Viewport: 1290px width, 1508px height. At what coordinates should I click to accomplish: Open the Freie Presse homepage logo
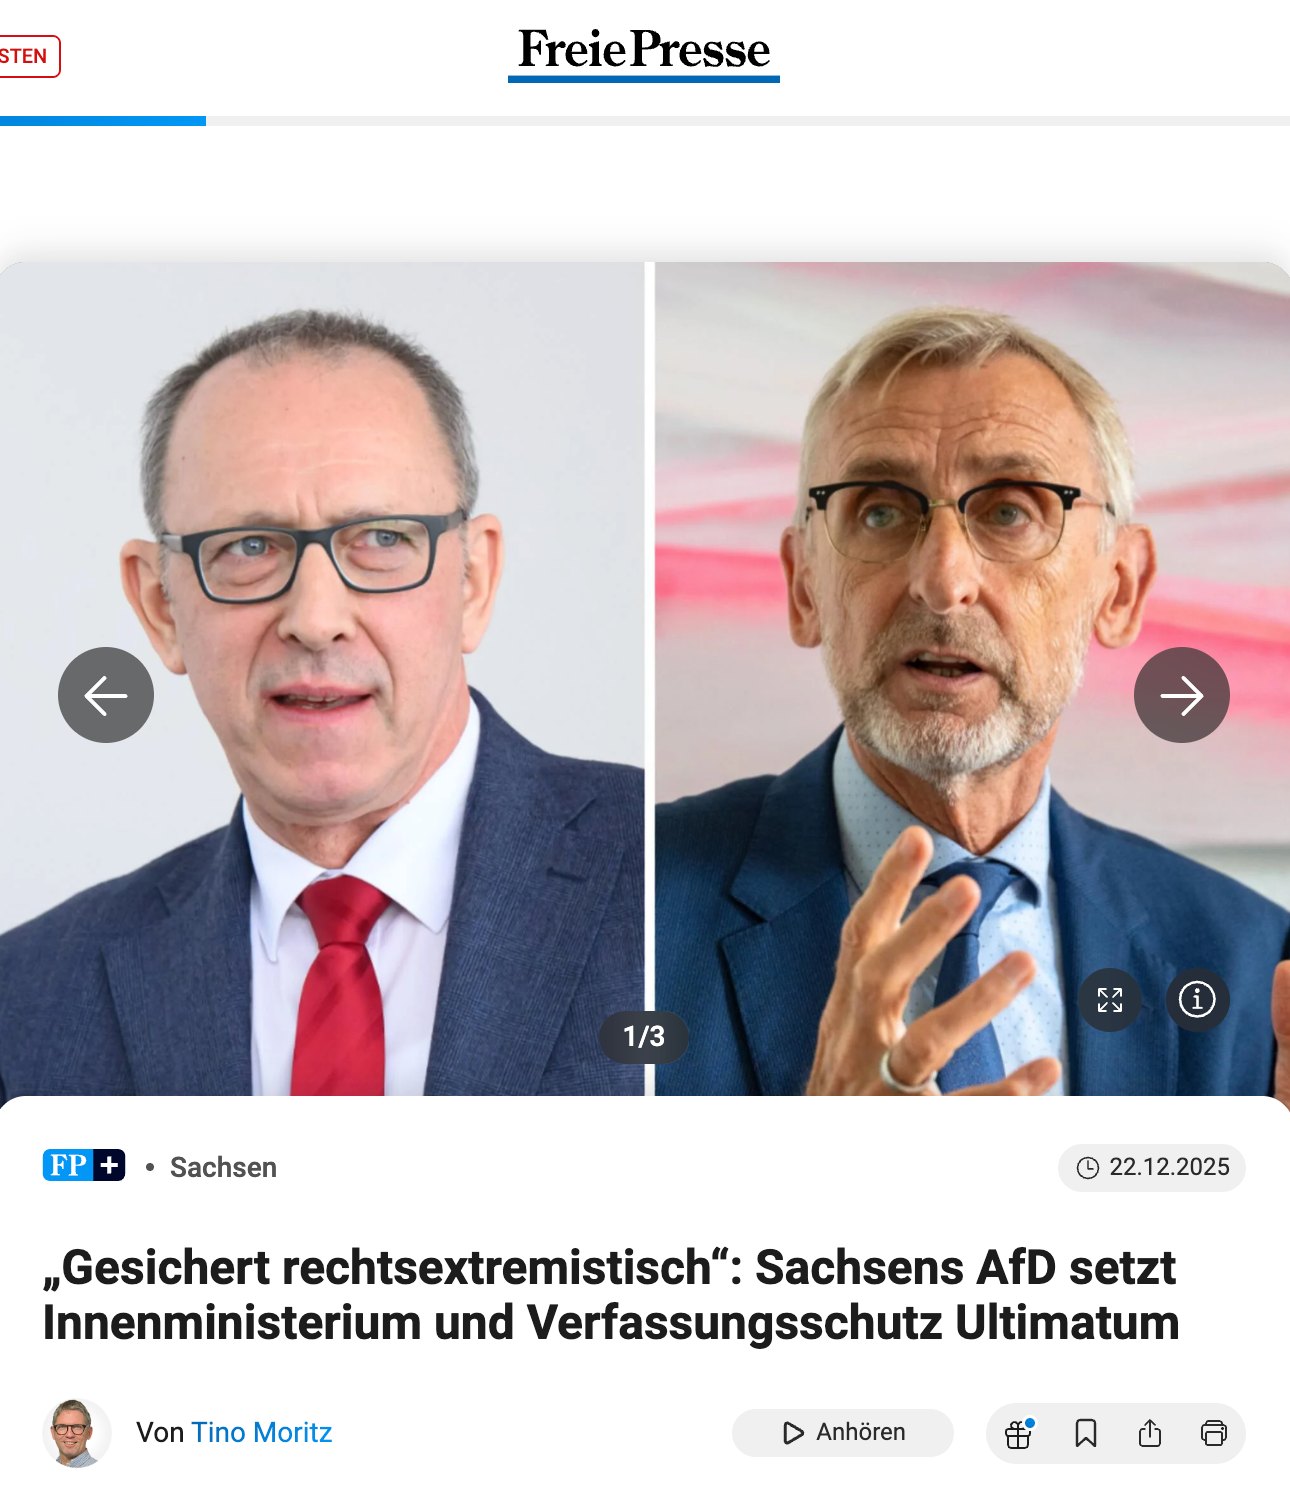[x=644, y=53]
